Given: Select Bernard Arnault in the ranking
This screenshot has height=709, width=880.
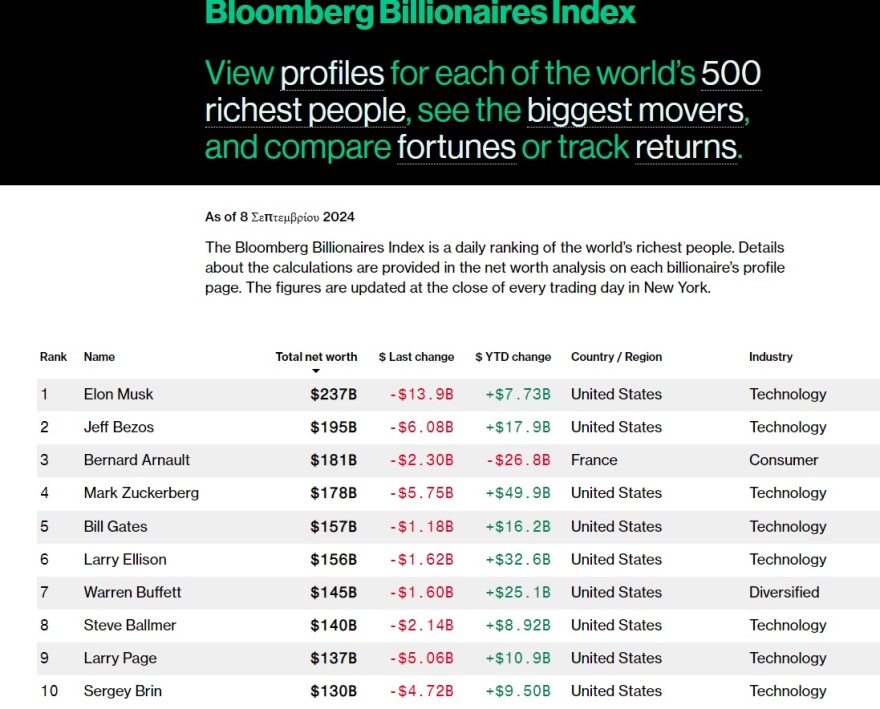Looking at the screenshot, I should [x=136, y=460].
